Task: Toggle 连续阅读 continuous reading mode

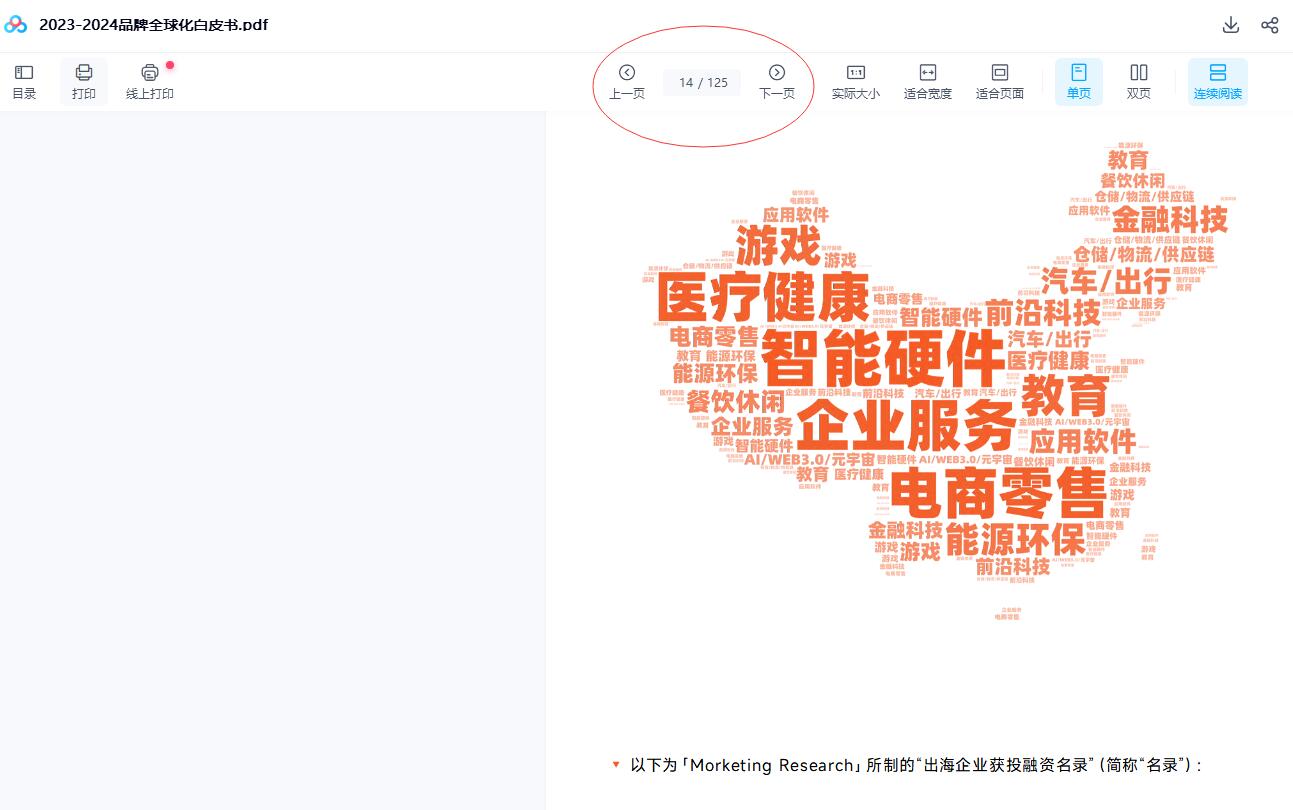Action: pyautogui.click(x=1218, y=81)
